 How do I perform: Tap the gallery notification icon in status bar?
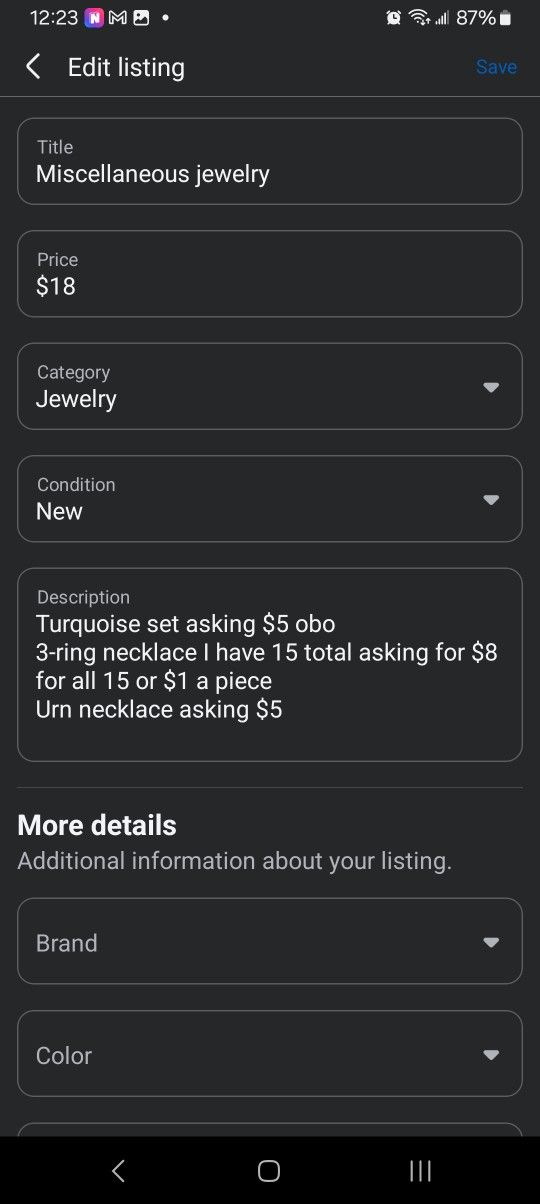[x=141, y=18]
